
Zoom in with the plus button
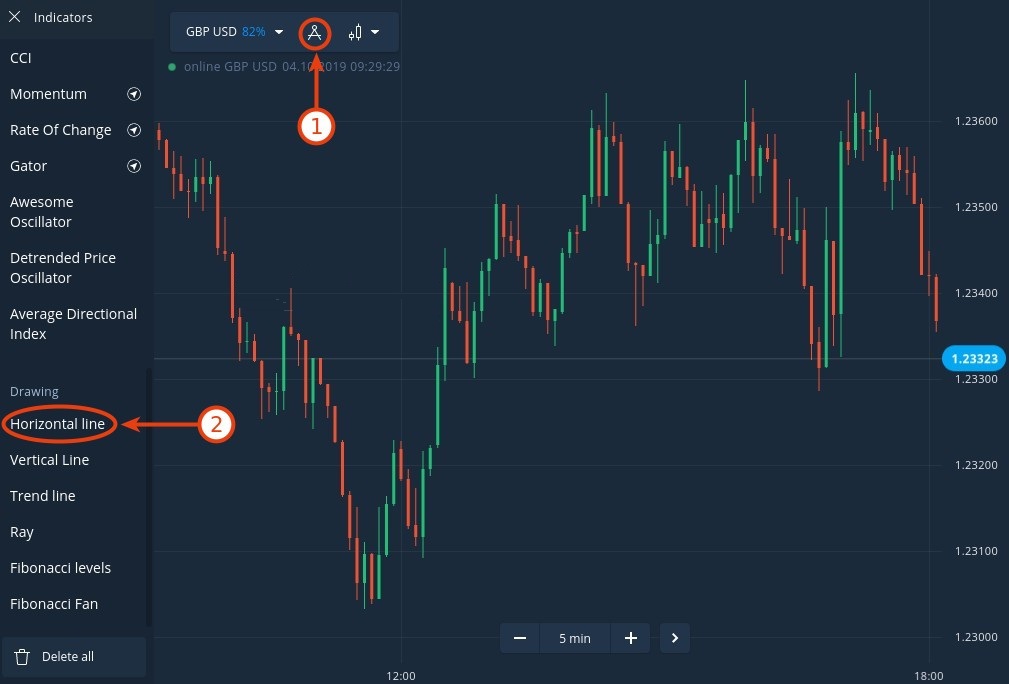[631, 638]
